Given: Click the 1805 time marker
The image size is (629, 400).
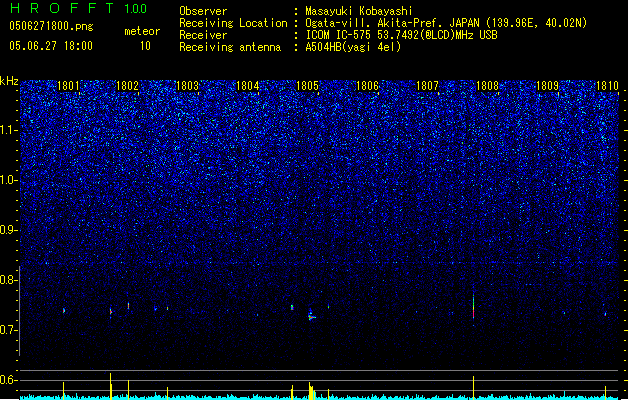Looking at the screenshot, I should [307, 86].
